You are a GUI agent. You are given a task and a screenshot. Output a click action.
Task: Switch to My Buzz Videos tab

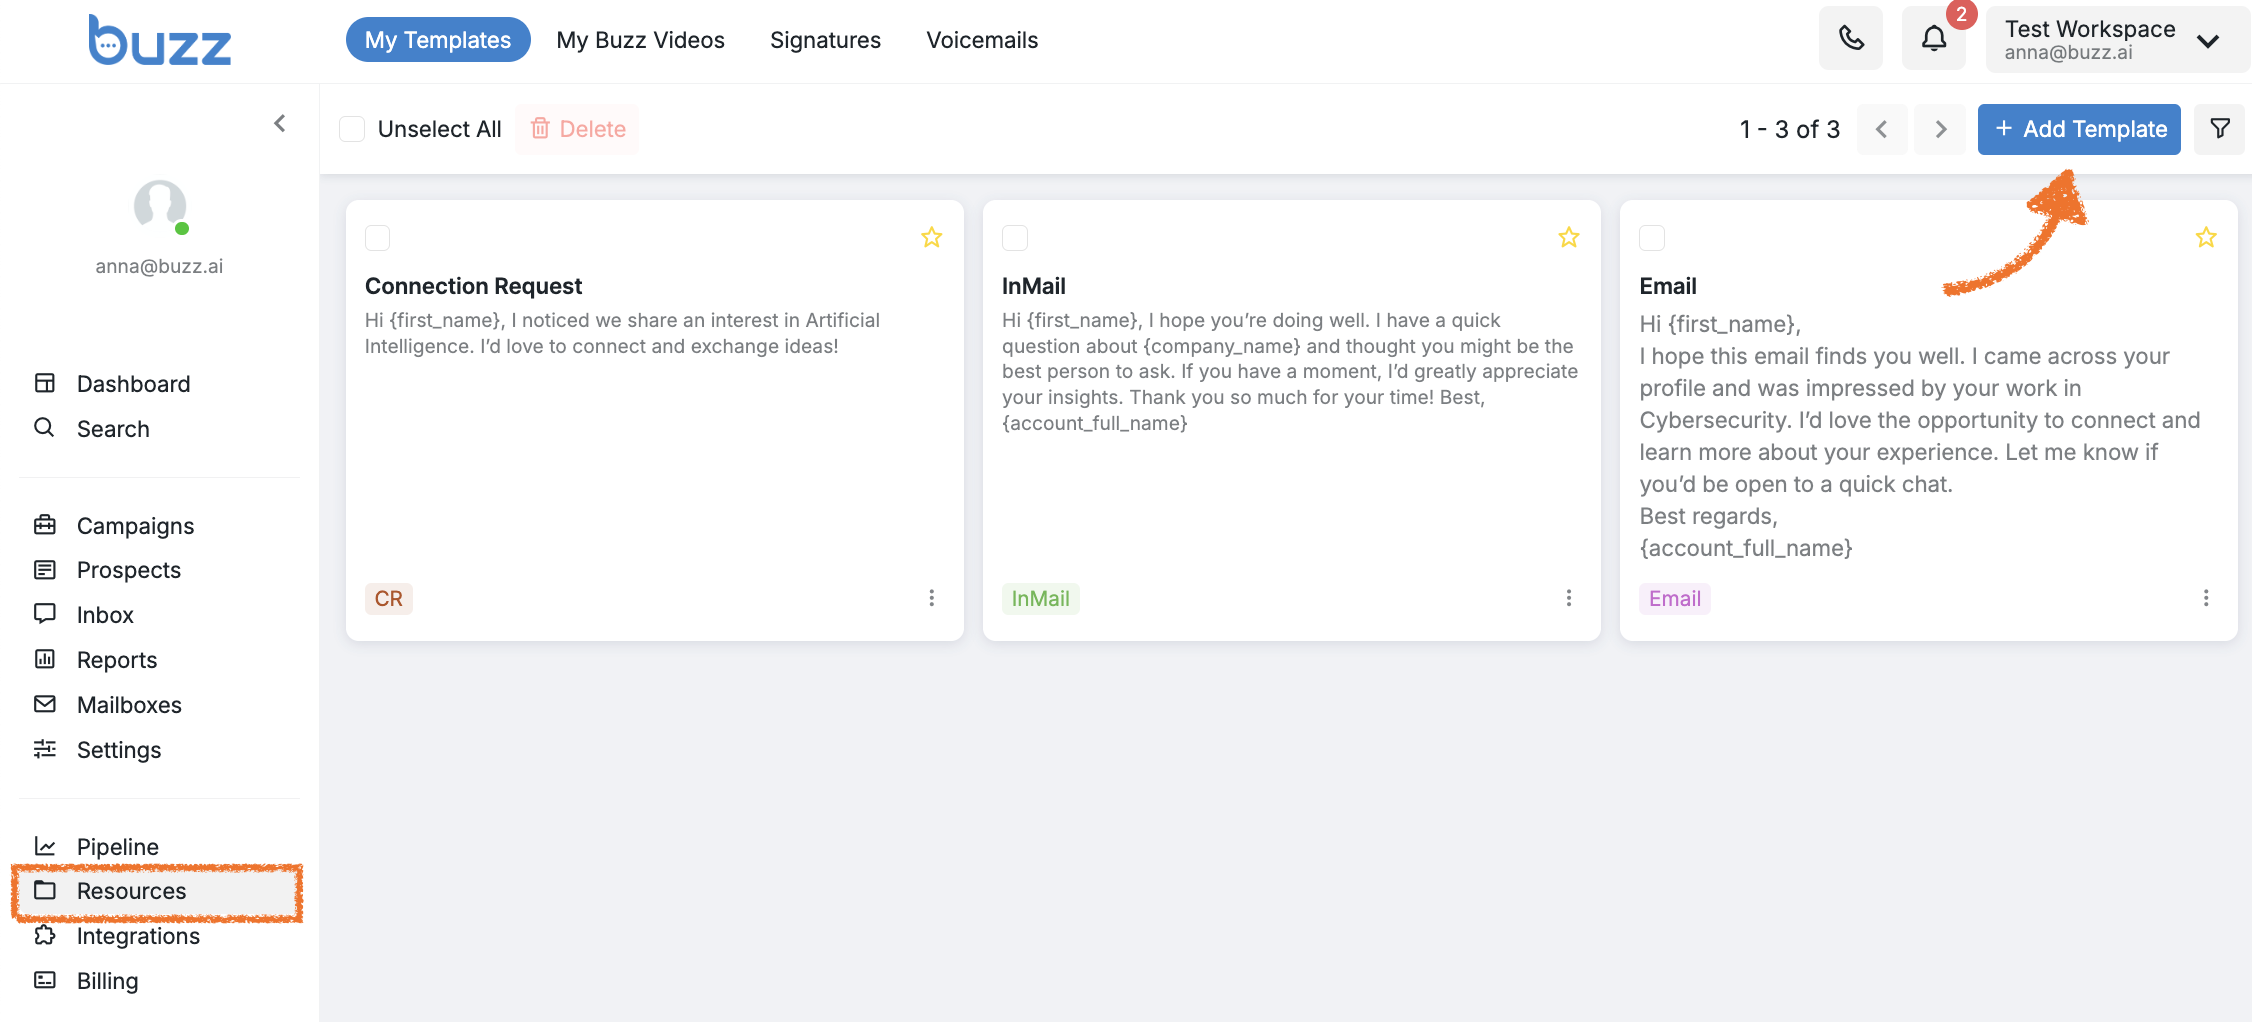click(x=640, y=40)
